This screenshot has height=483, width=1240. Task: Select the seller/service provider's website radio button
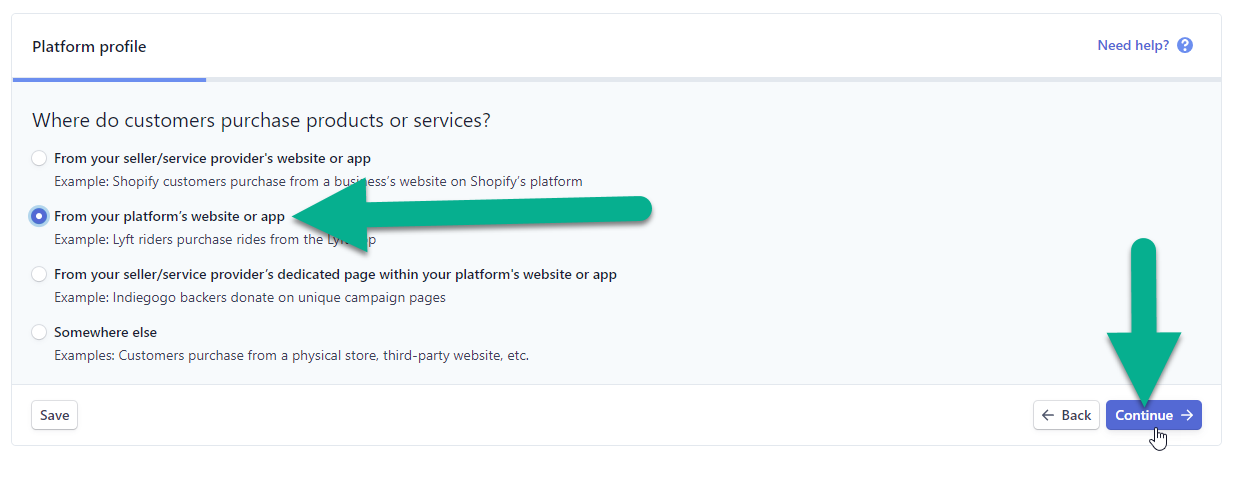tap(39, 158)
